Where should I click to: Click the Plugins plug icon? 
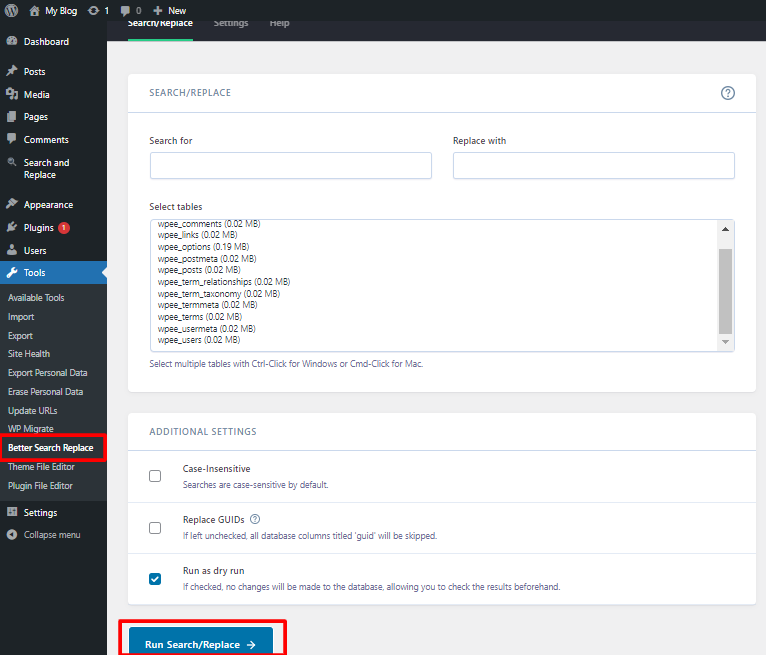pos(12,227)
